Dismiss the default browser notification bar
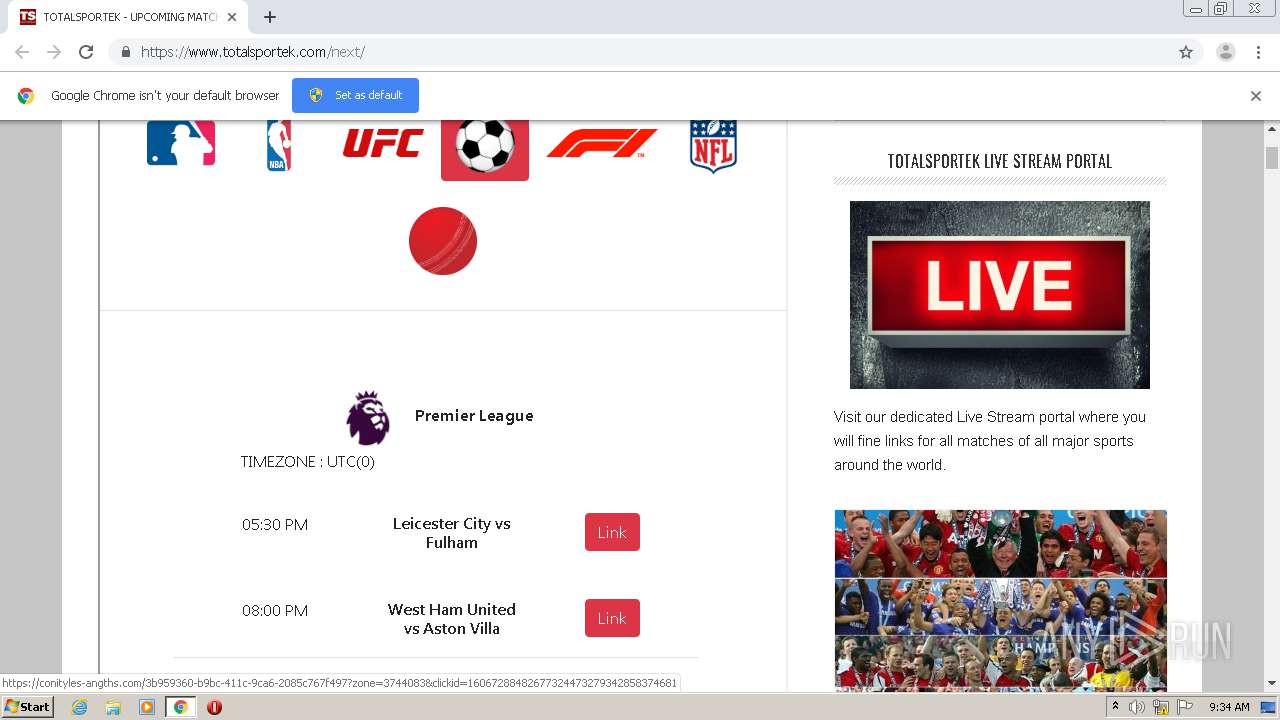Viewport: 1280px width, 720px height. coord(1256,96)
